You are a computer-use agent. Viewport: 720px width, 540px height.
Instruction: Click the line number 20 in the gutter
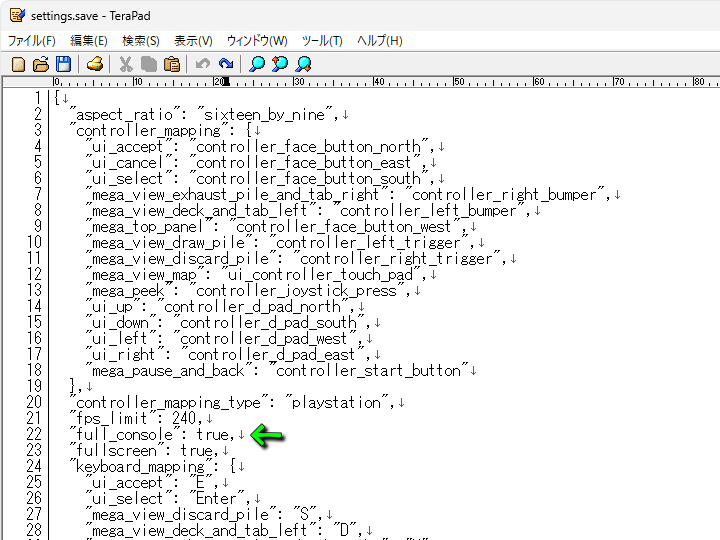tap(32, 403)
